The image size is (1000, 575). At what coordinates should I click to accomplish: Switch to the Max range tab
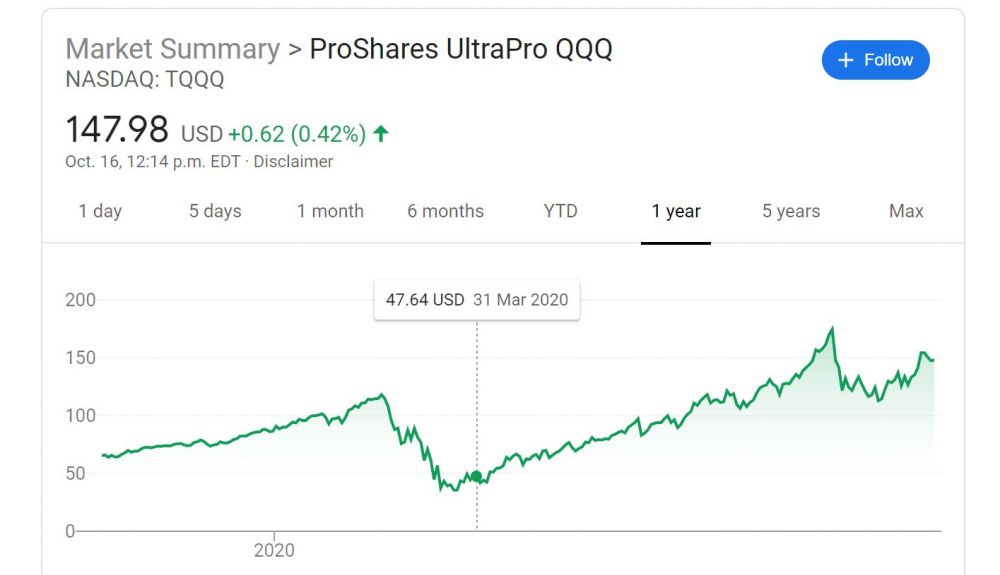pos(906,211)
